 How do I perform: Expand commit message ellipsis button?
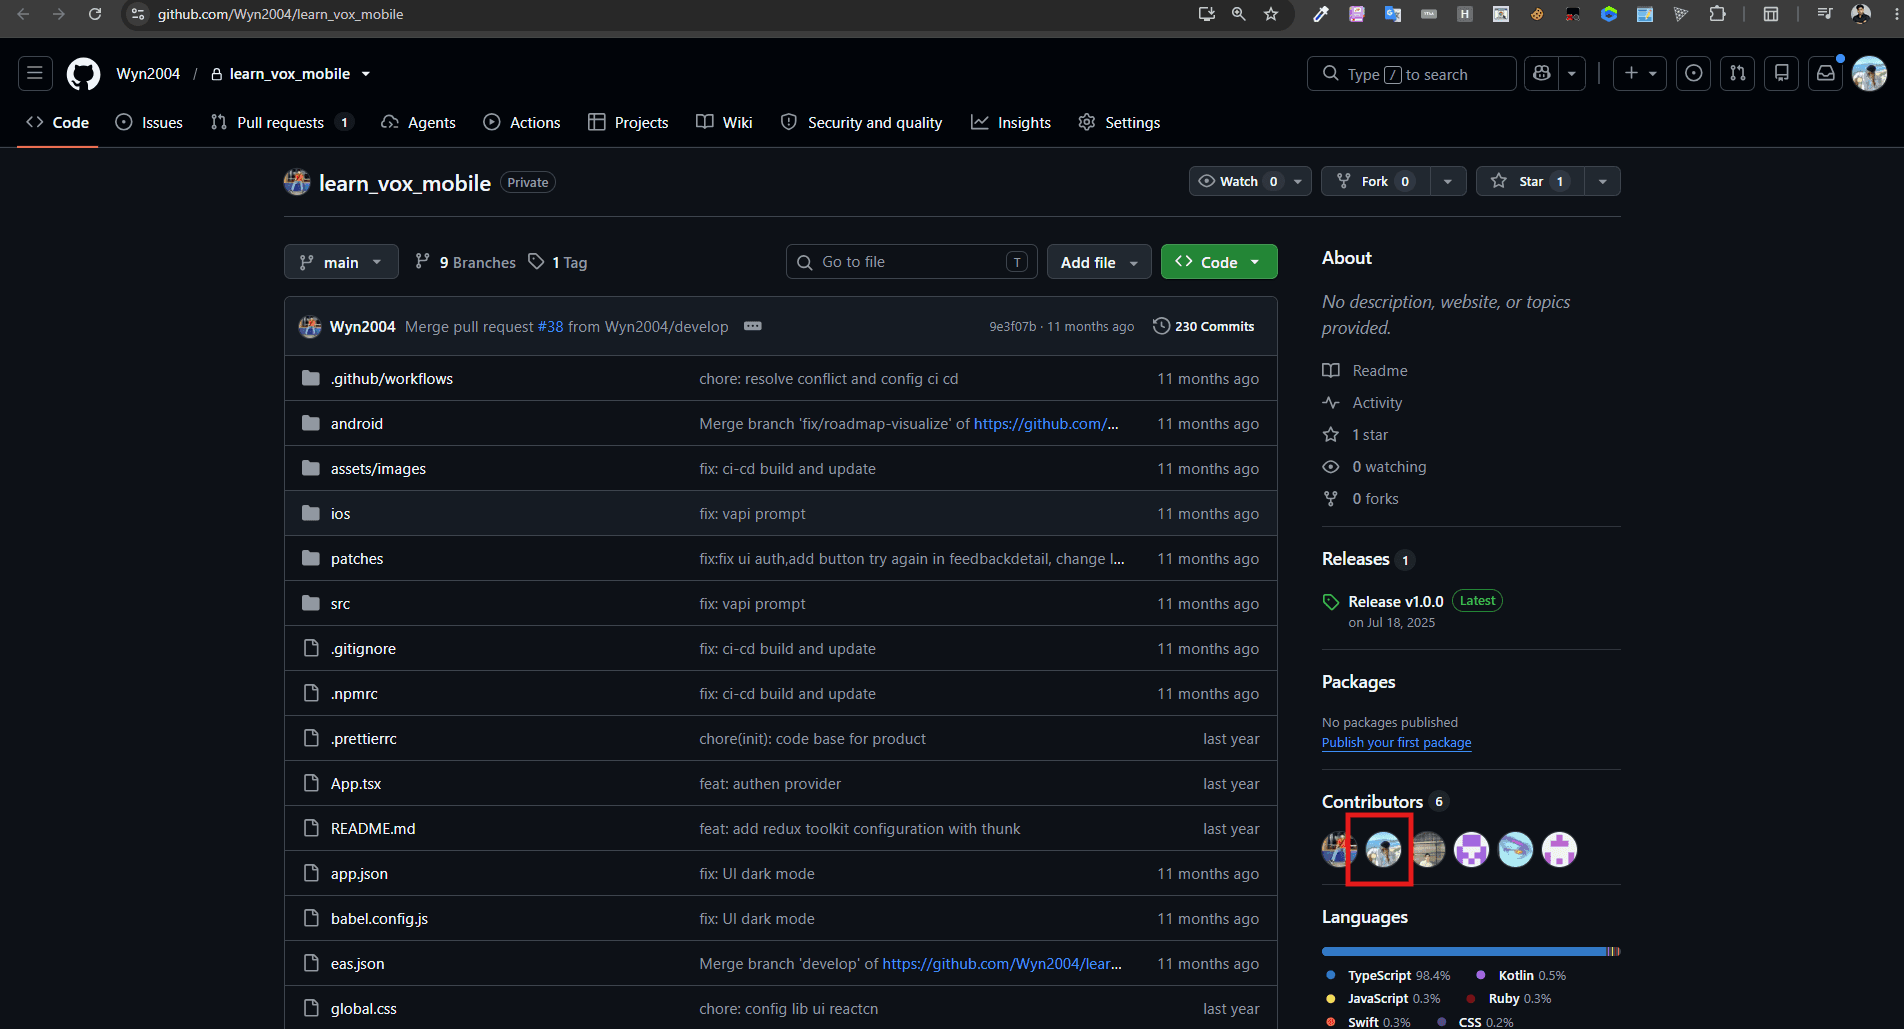click(753, 326)
